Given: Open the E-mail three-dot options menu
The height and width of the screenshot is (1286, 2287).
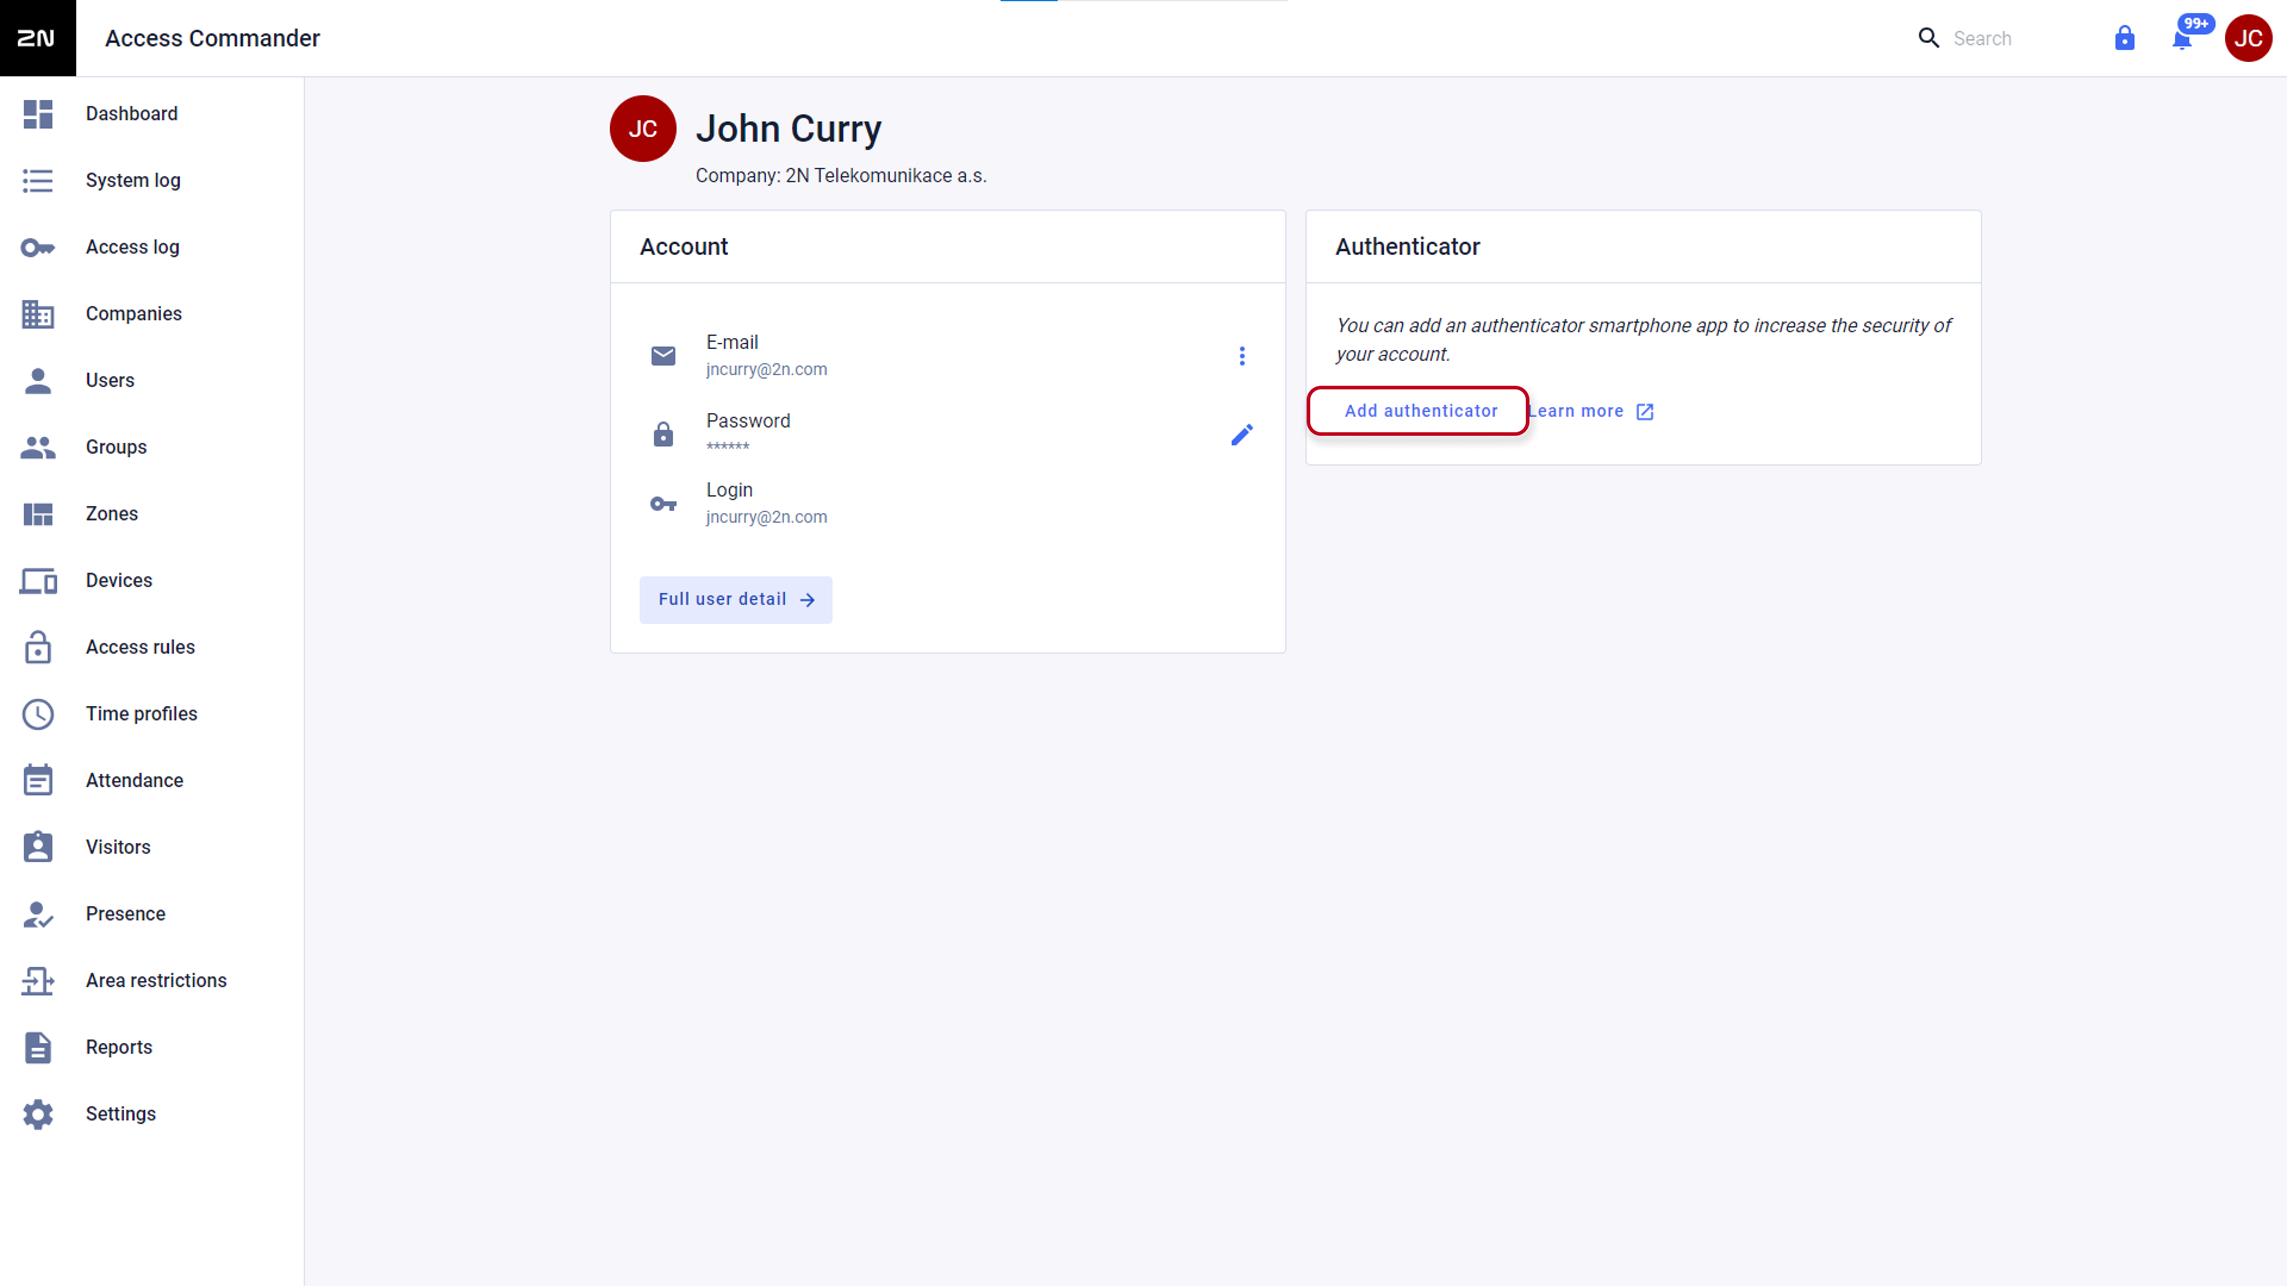Looking at the screenshot, I should (1241, 356).
